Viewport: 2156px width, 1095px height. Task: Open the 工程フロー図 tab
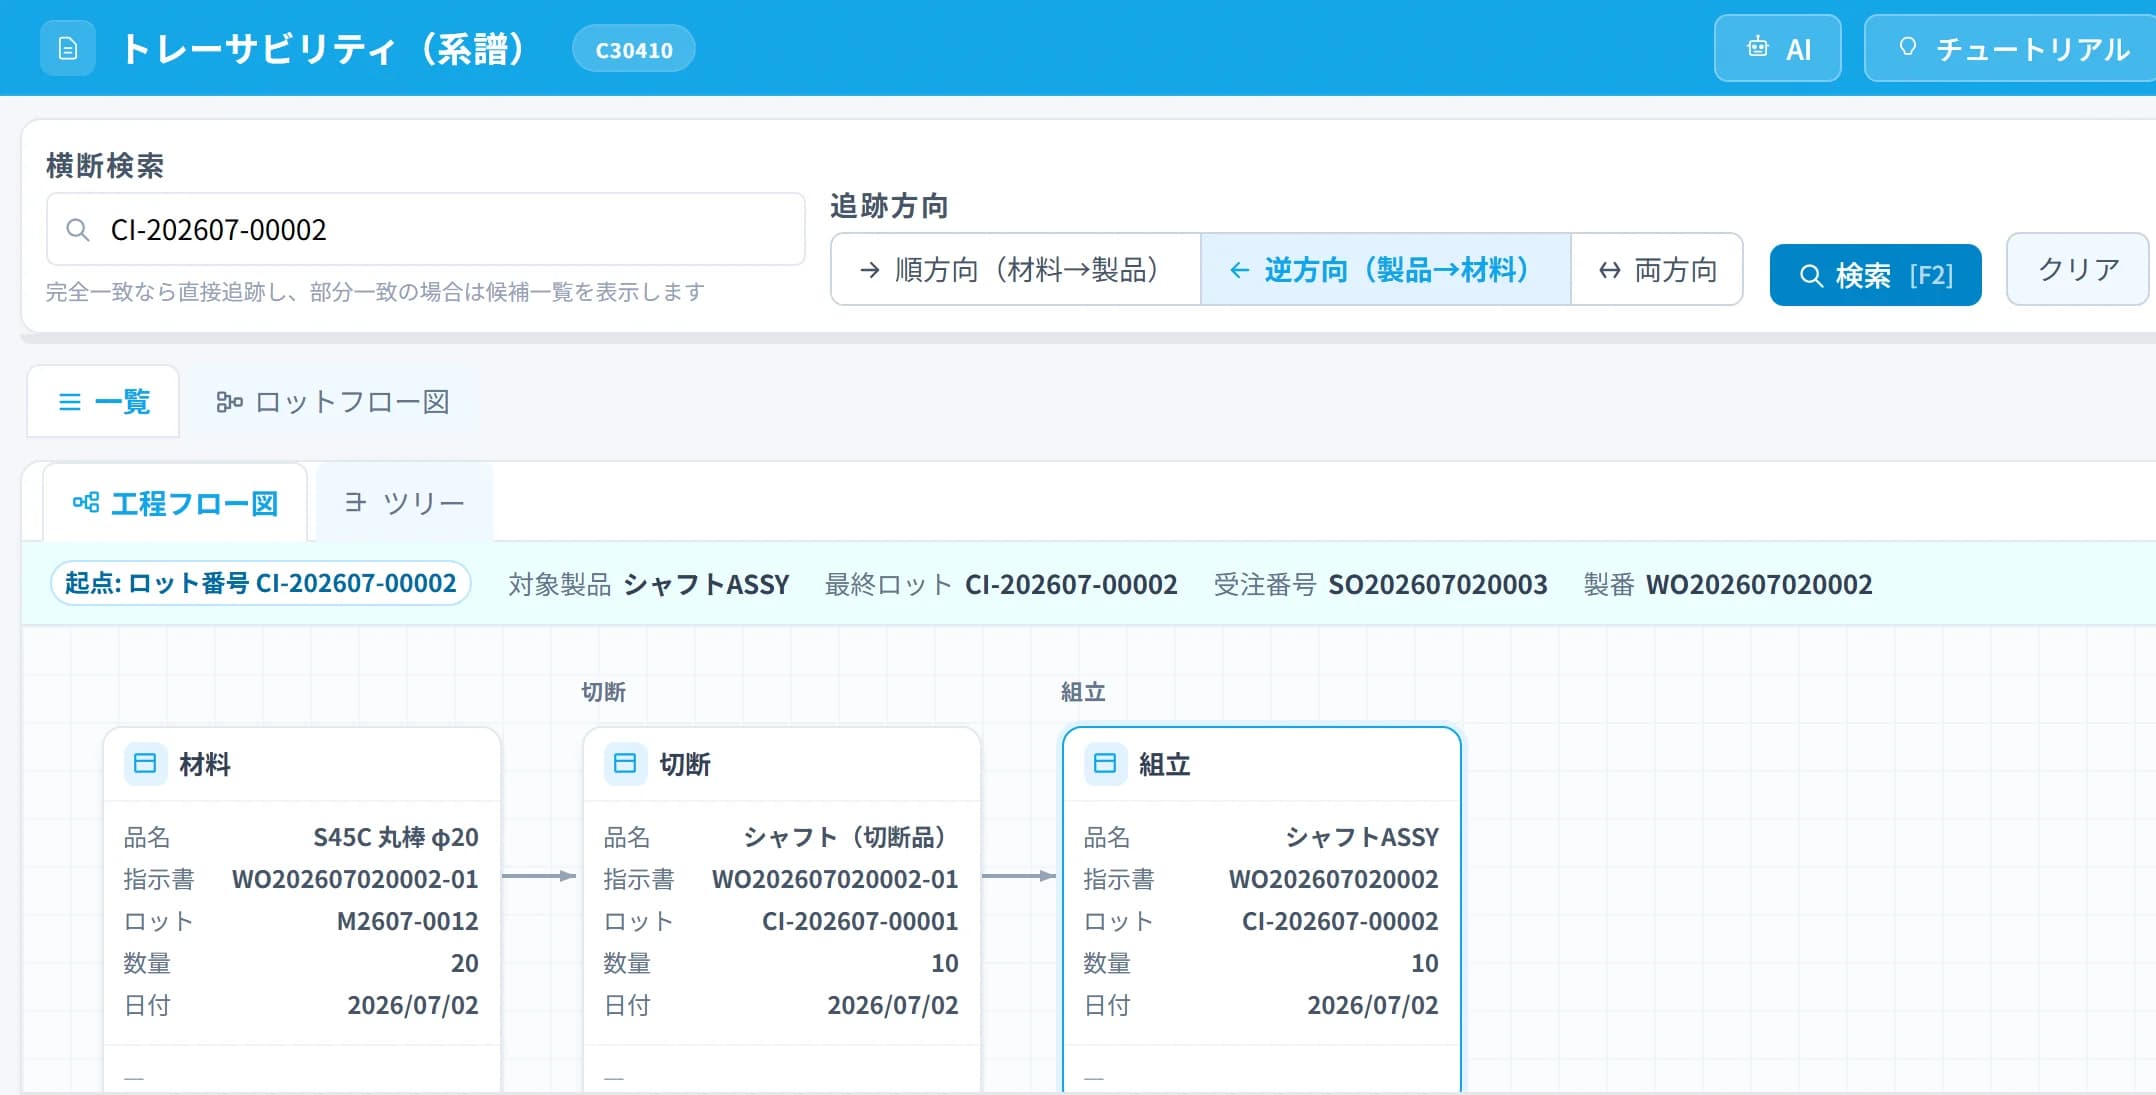tap(175, 502)
